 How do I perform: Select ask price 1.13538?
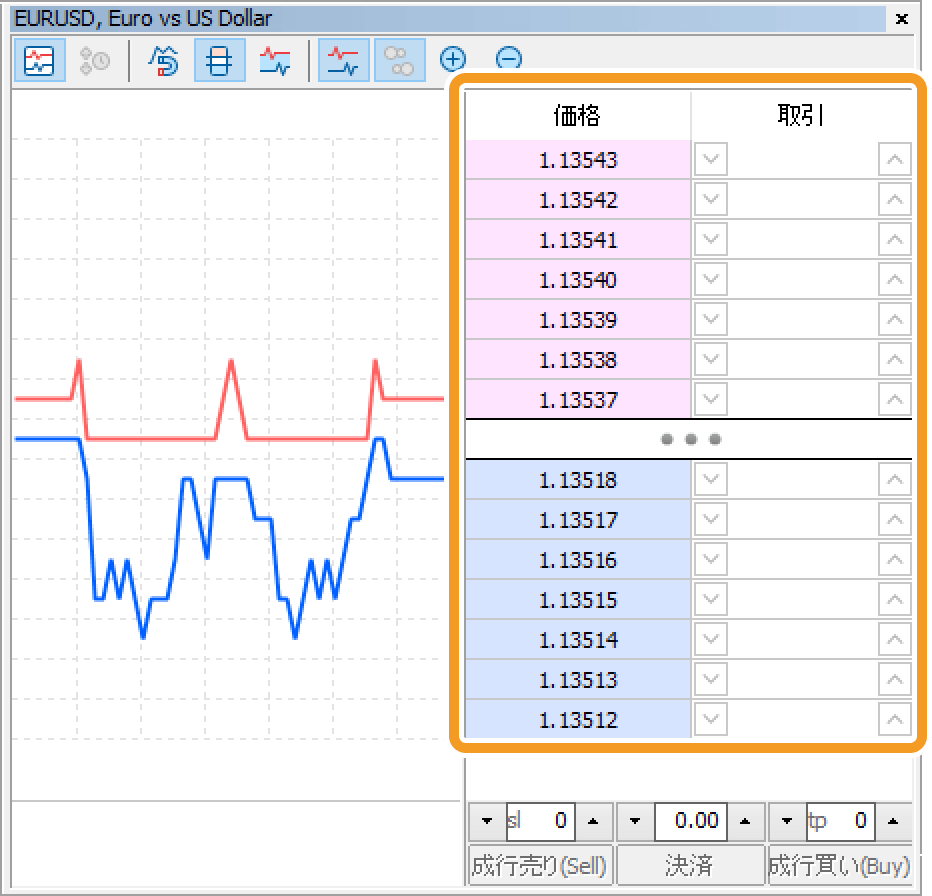578,360
